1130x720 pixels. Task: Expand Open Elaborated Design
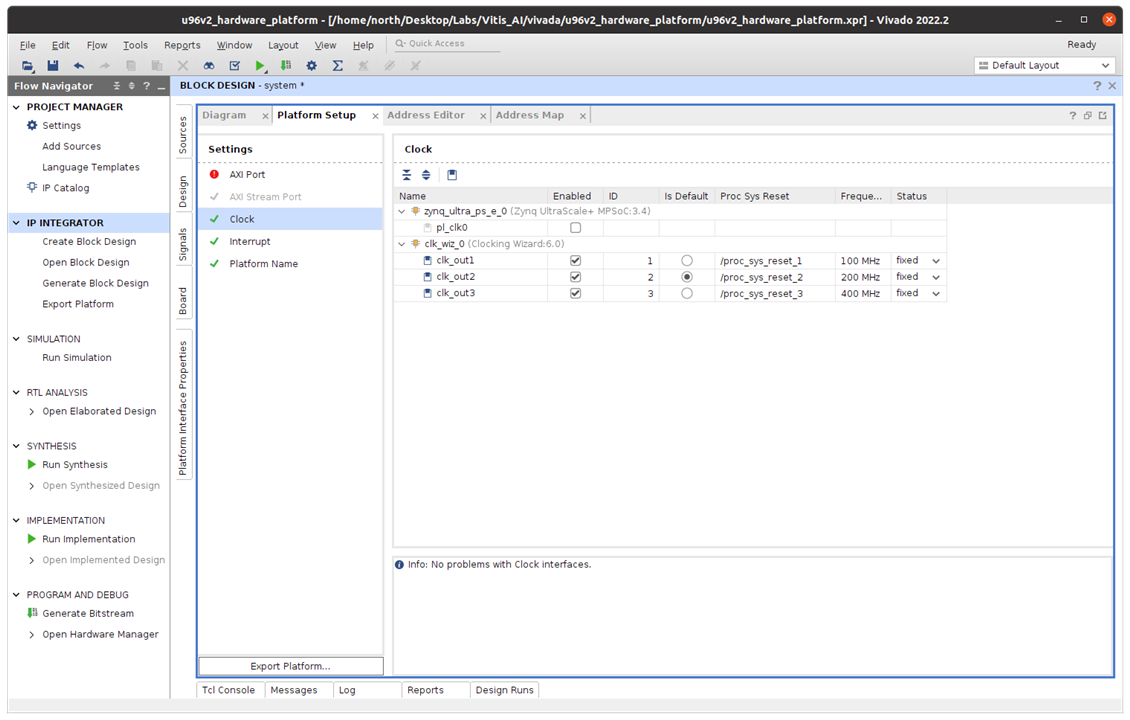tap(32, 412)
